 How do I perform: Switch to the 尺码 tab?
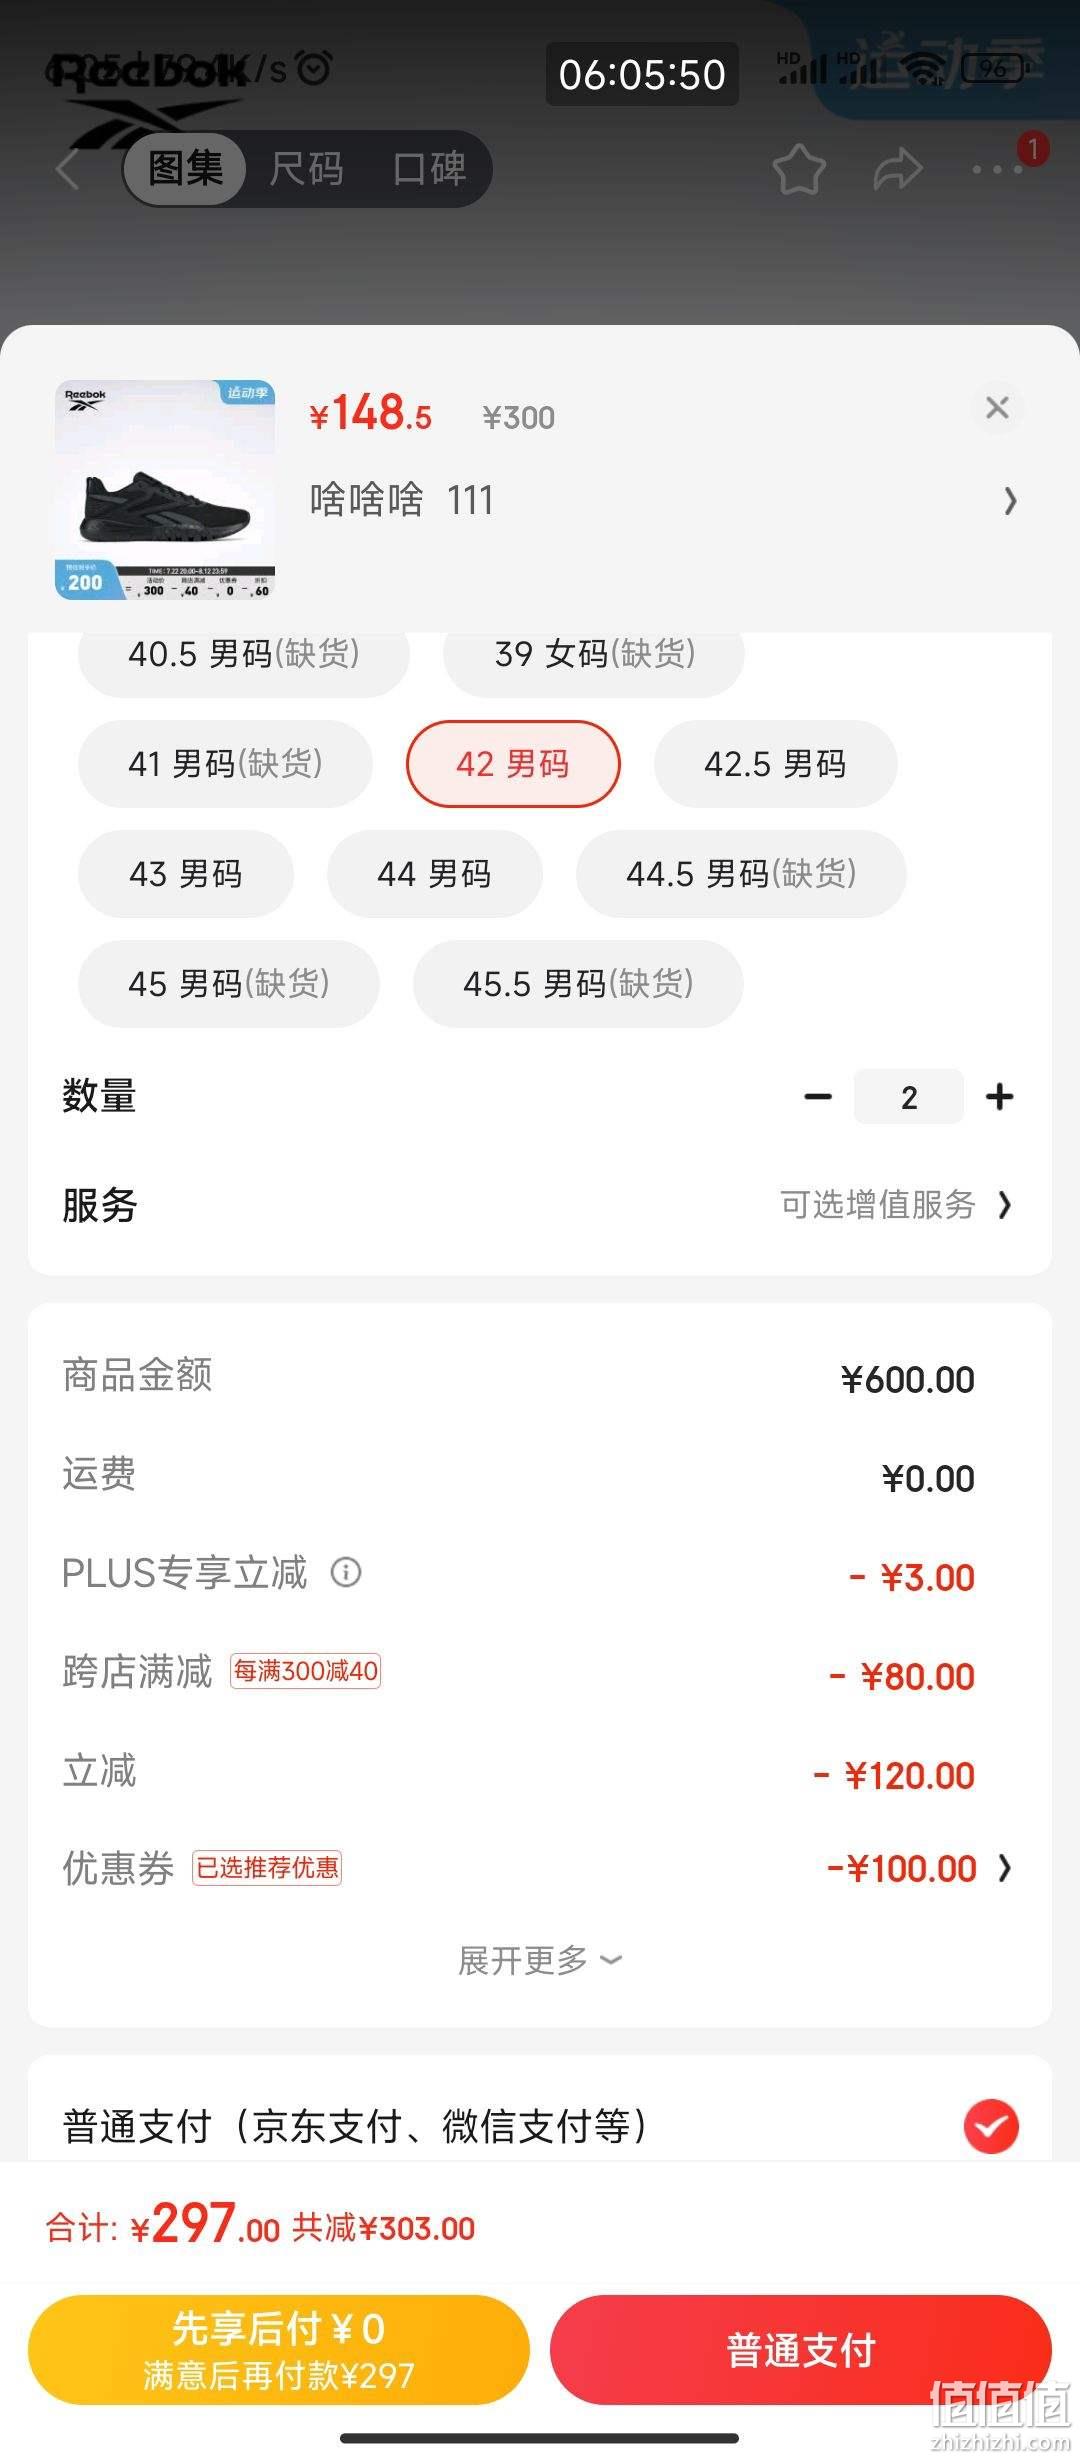click(306, 169)
